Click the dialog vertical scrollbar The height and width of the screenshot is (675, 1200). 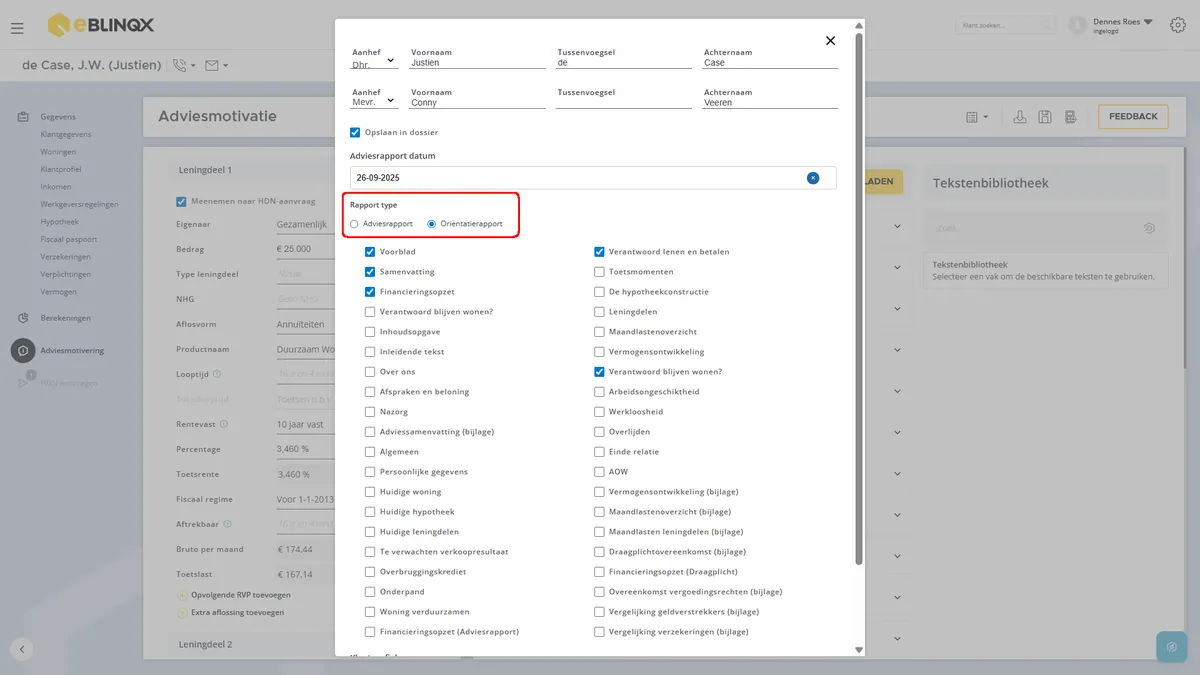pos(858,299)
